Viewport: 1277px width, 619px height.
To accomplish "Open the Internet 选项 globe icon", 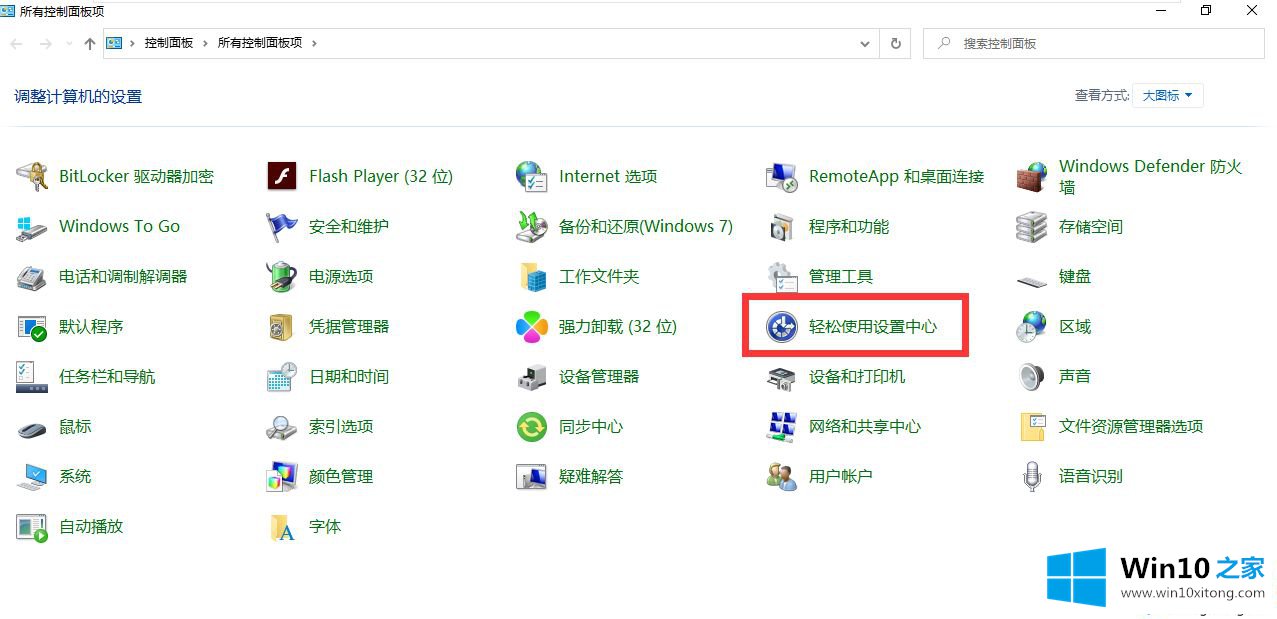I will coord(532,177).
